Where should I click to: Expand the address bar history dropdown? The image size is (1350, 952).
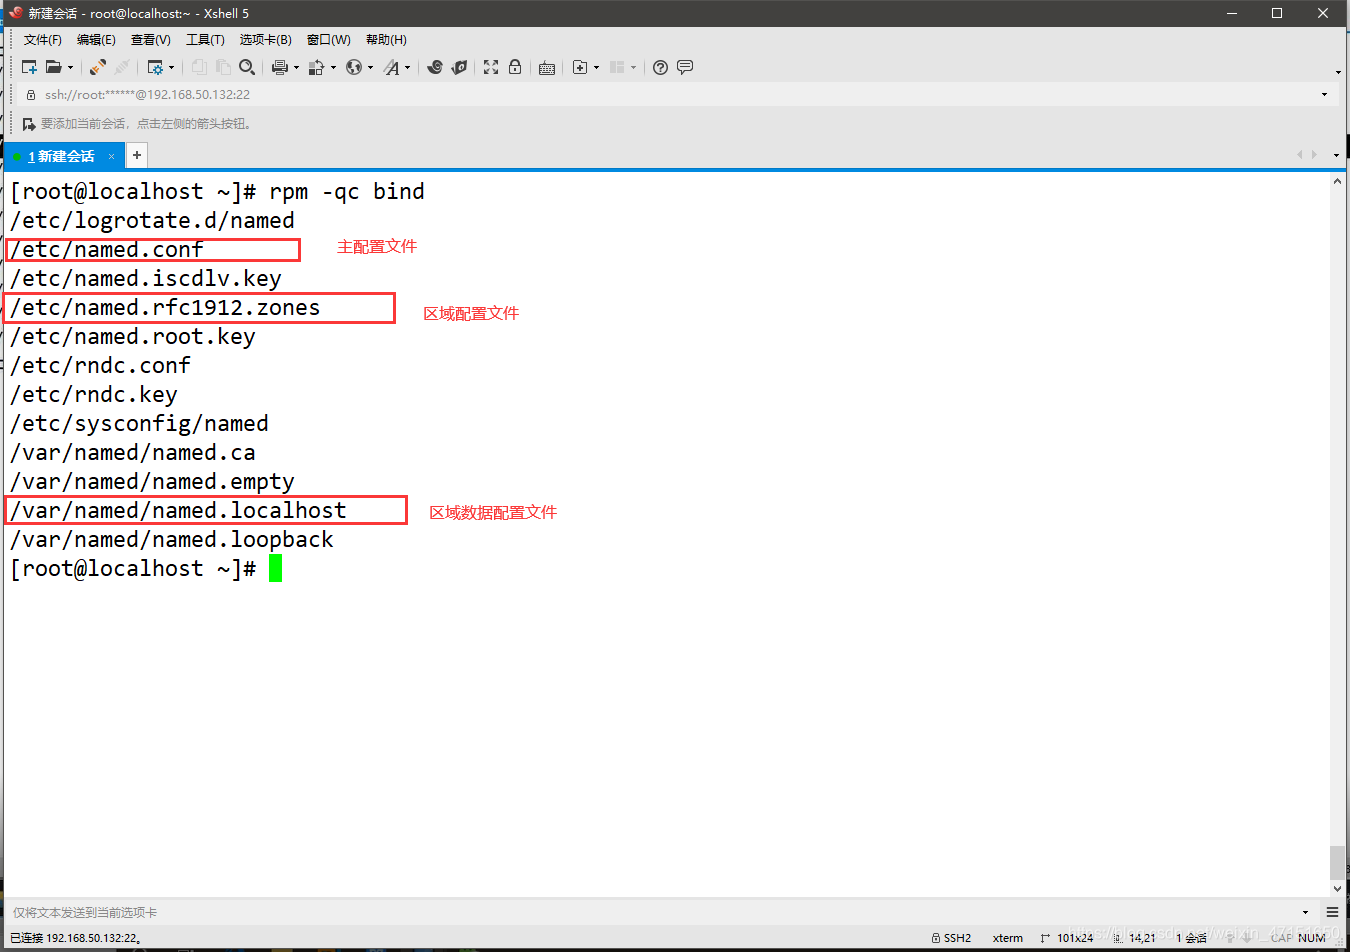click(x=1325, y=95)
